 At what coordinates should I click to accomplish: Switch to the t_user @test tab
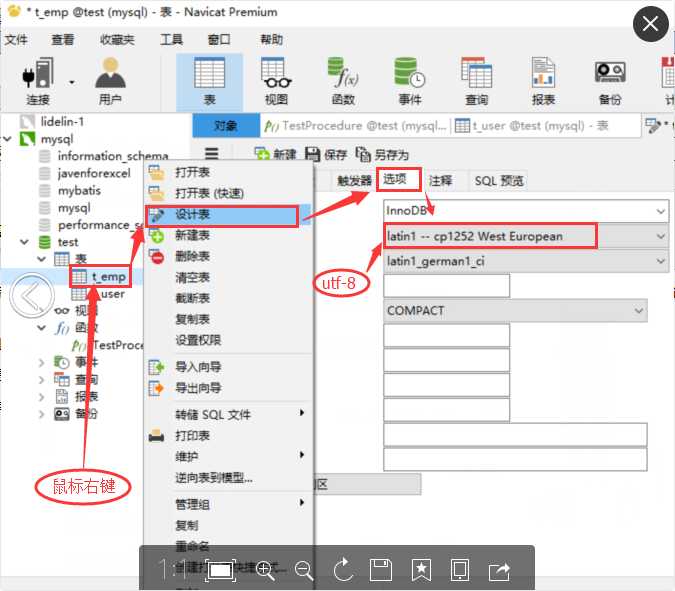coord(531,126)
